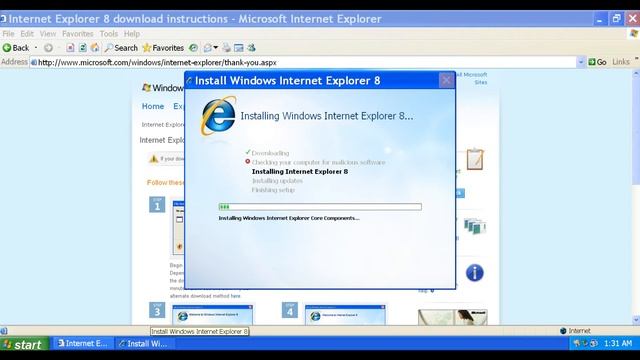Click the installer dialog close button
The image size is (640, 360).
(446, 80)
